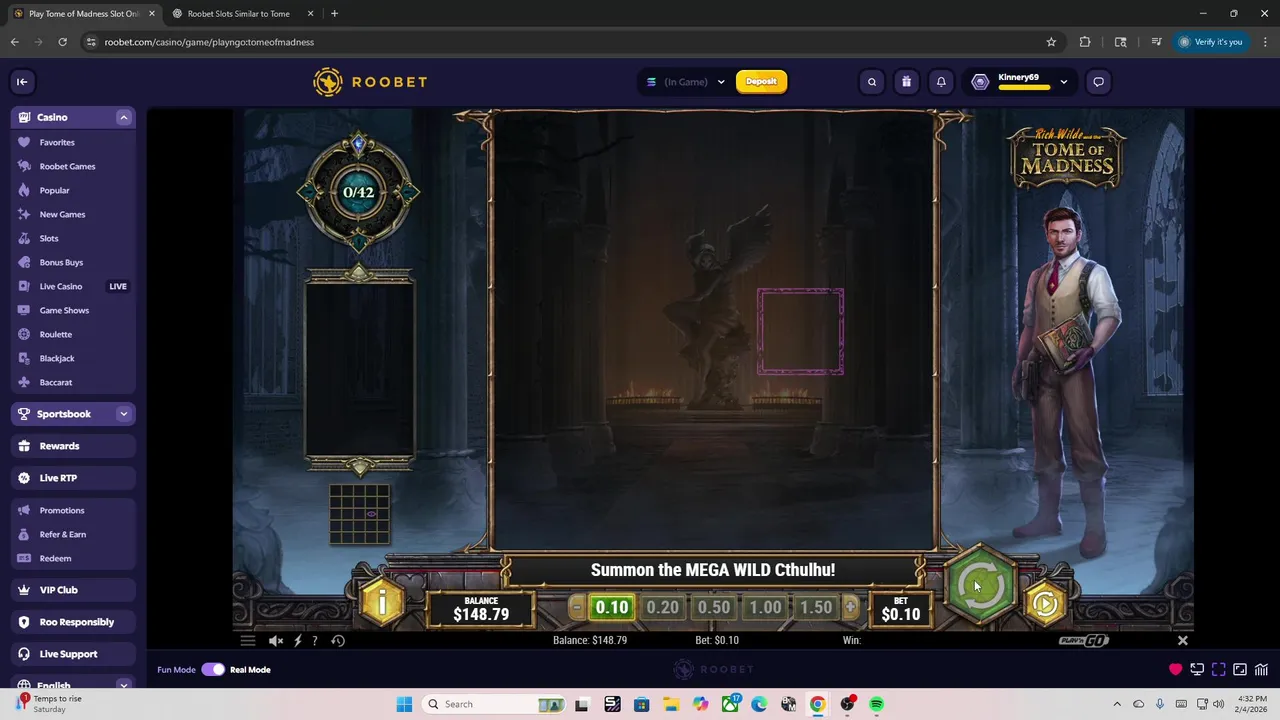The width and height of the screenshot is (1280, 720).
Task: Select the 0.50 bet amount
Action: pyautogui.click(x=714, y=607)
